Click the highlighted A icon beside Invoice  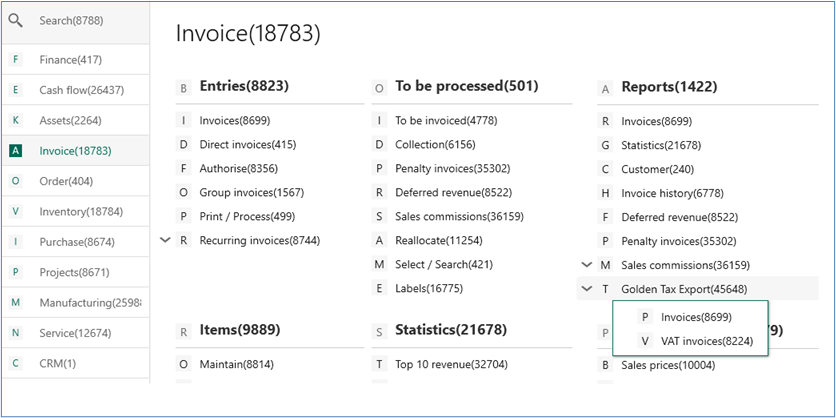point(15,151)
